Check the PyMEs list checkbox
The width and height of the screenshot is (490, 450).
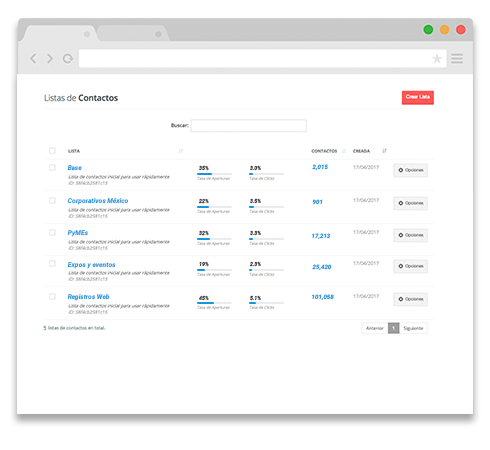tap(52, 232)
